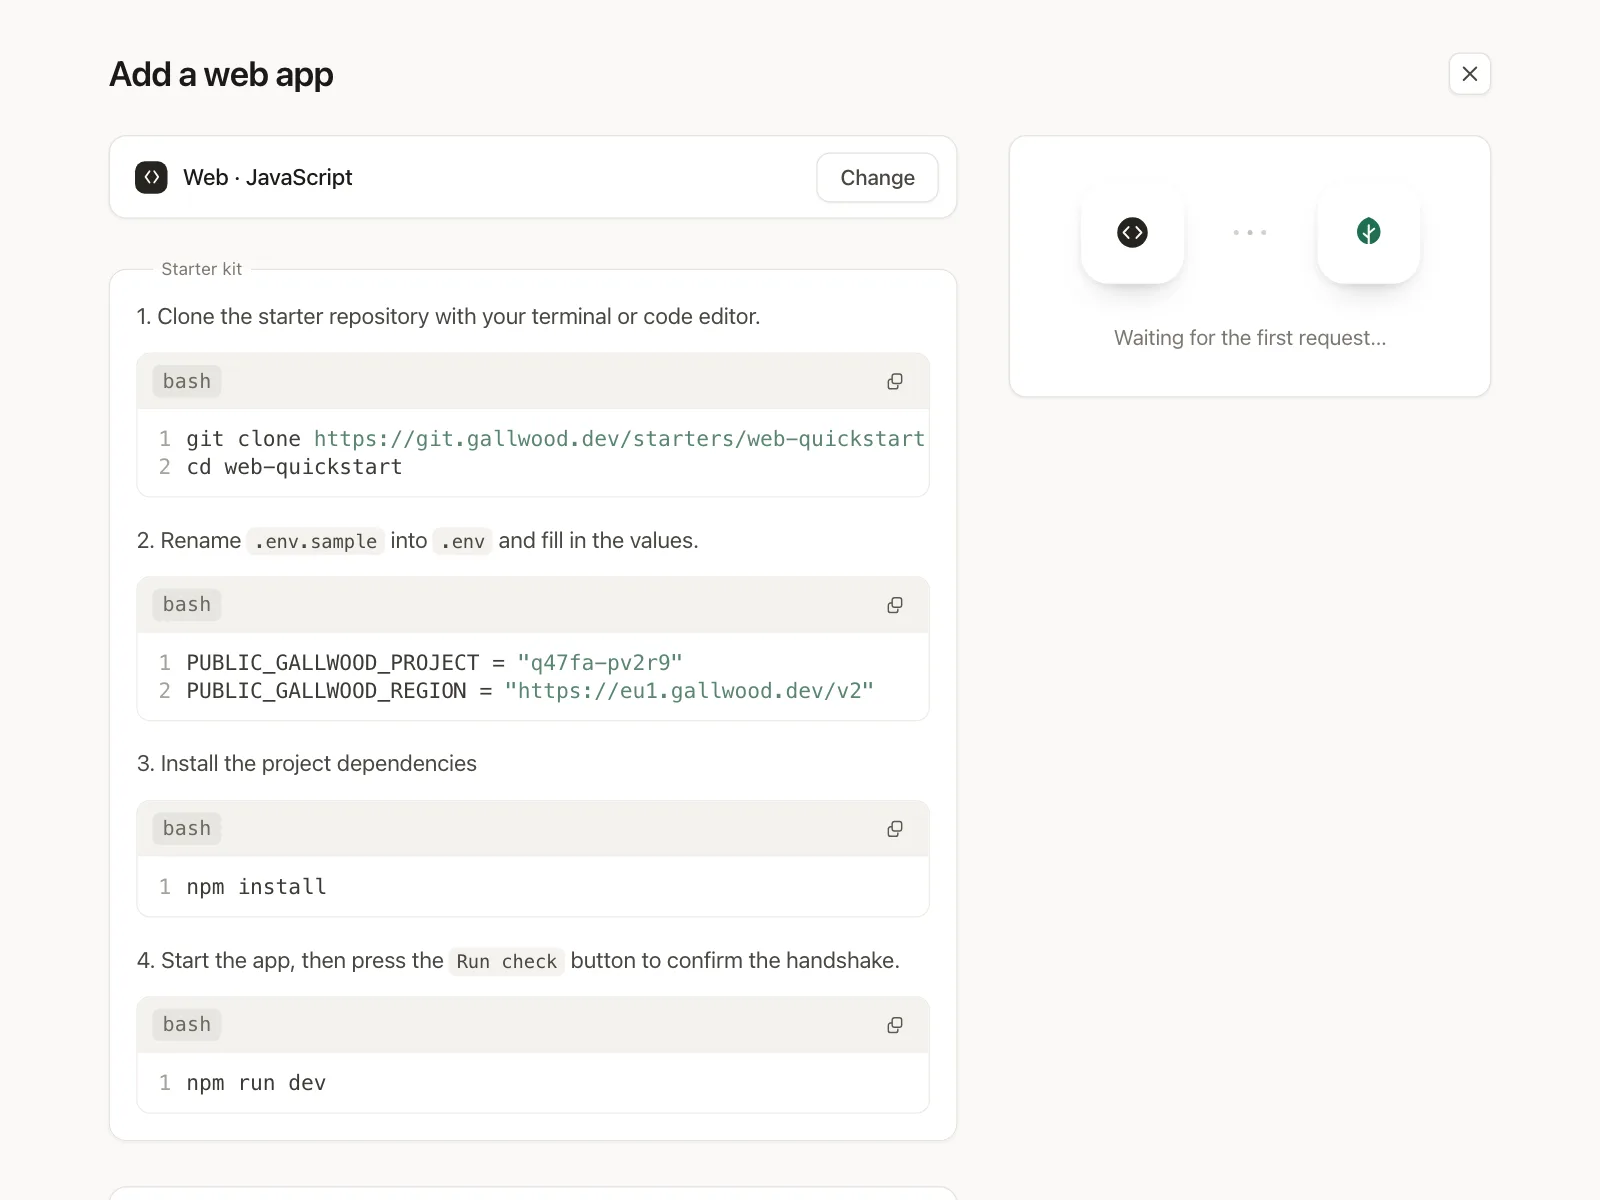Image resolution: width=1600 pixels, height=1200 pixels.
Task: Click the .env inline code label
Action: click(463, 541)
